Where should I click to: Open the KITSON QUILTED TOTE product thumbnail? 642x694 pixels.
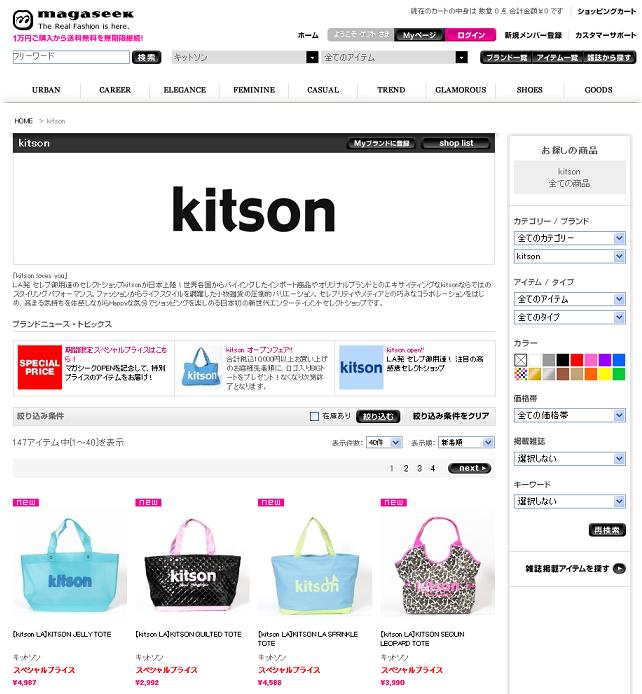[192, 563]
